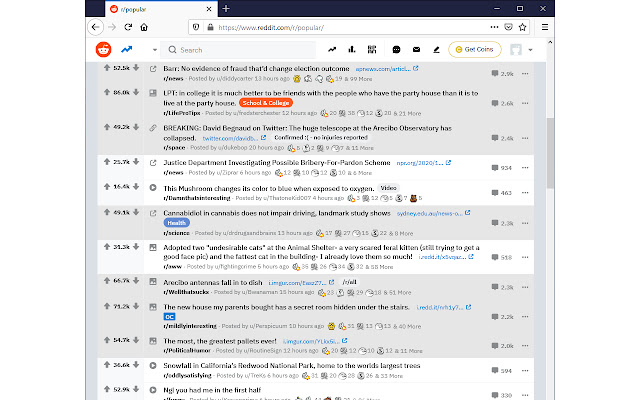Click the user avatar icon
The image size is (640, 400).
point(516,50)
